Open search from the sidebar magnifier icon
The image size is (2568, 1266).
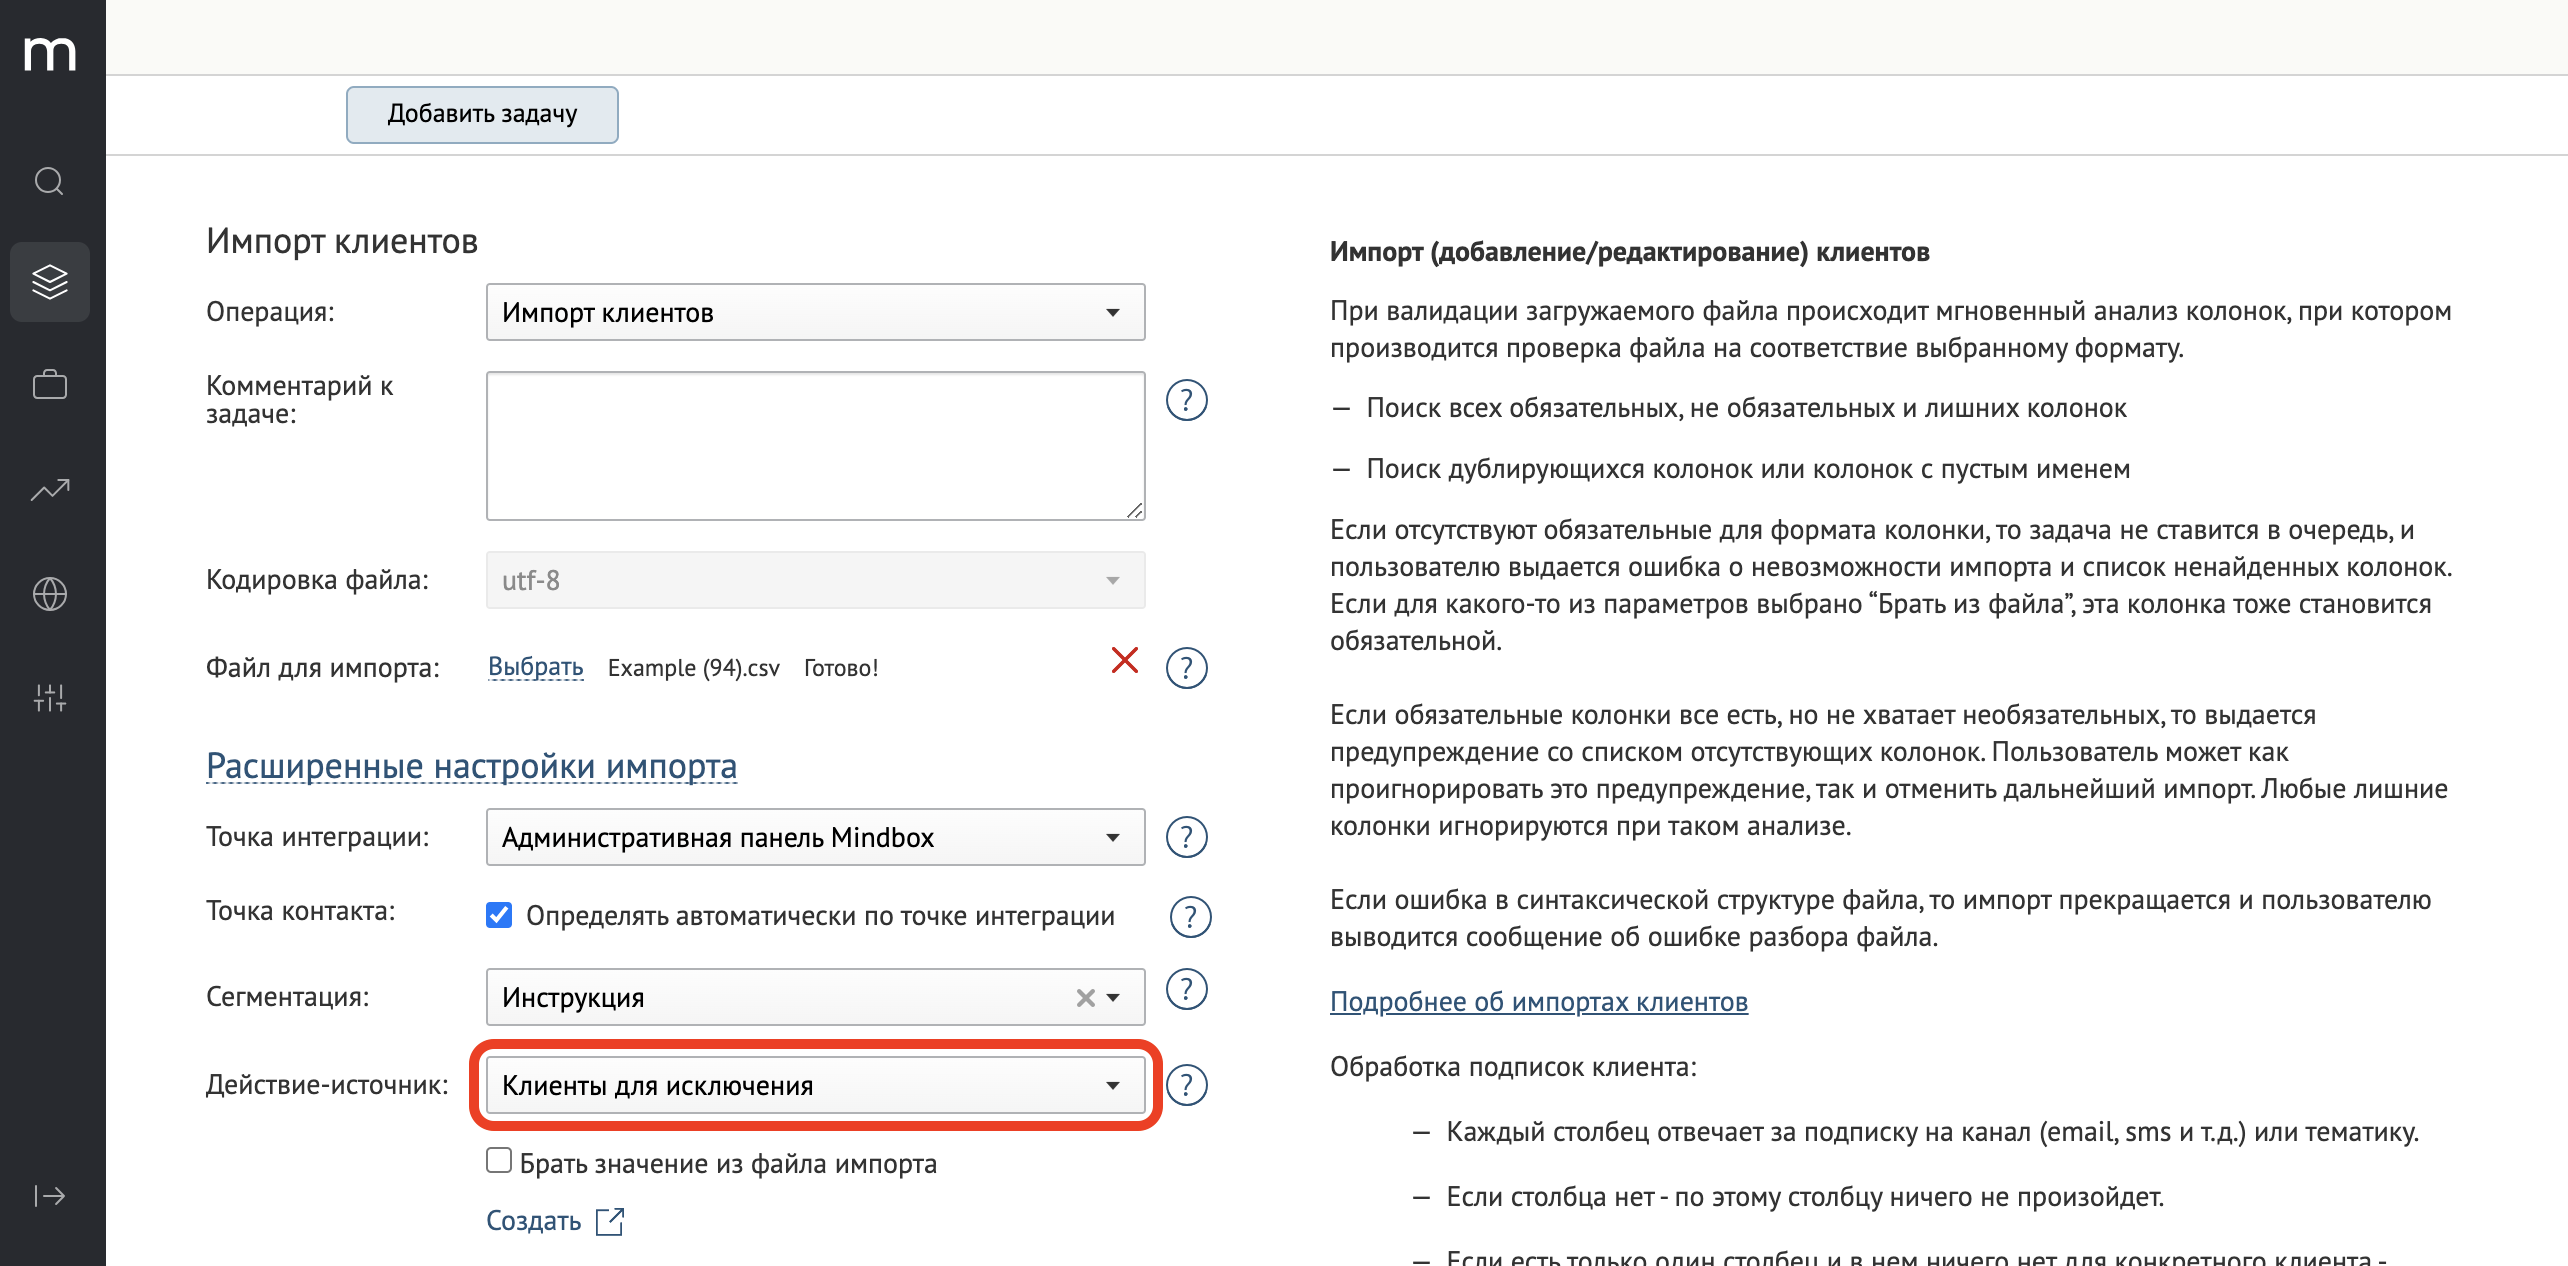(x=49, y=181)
